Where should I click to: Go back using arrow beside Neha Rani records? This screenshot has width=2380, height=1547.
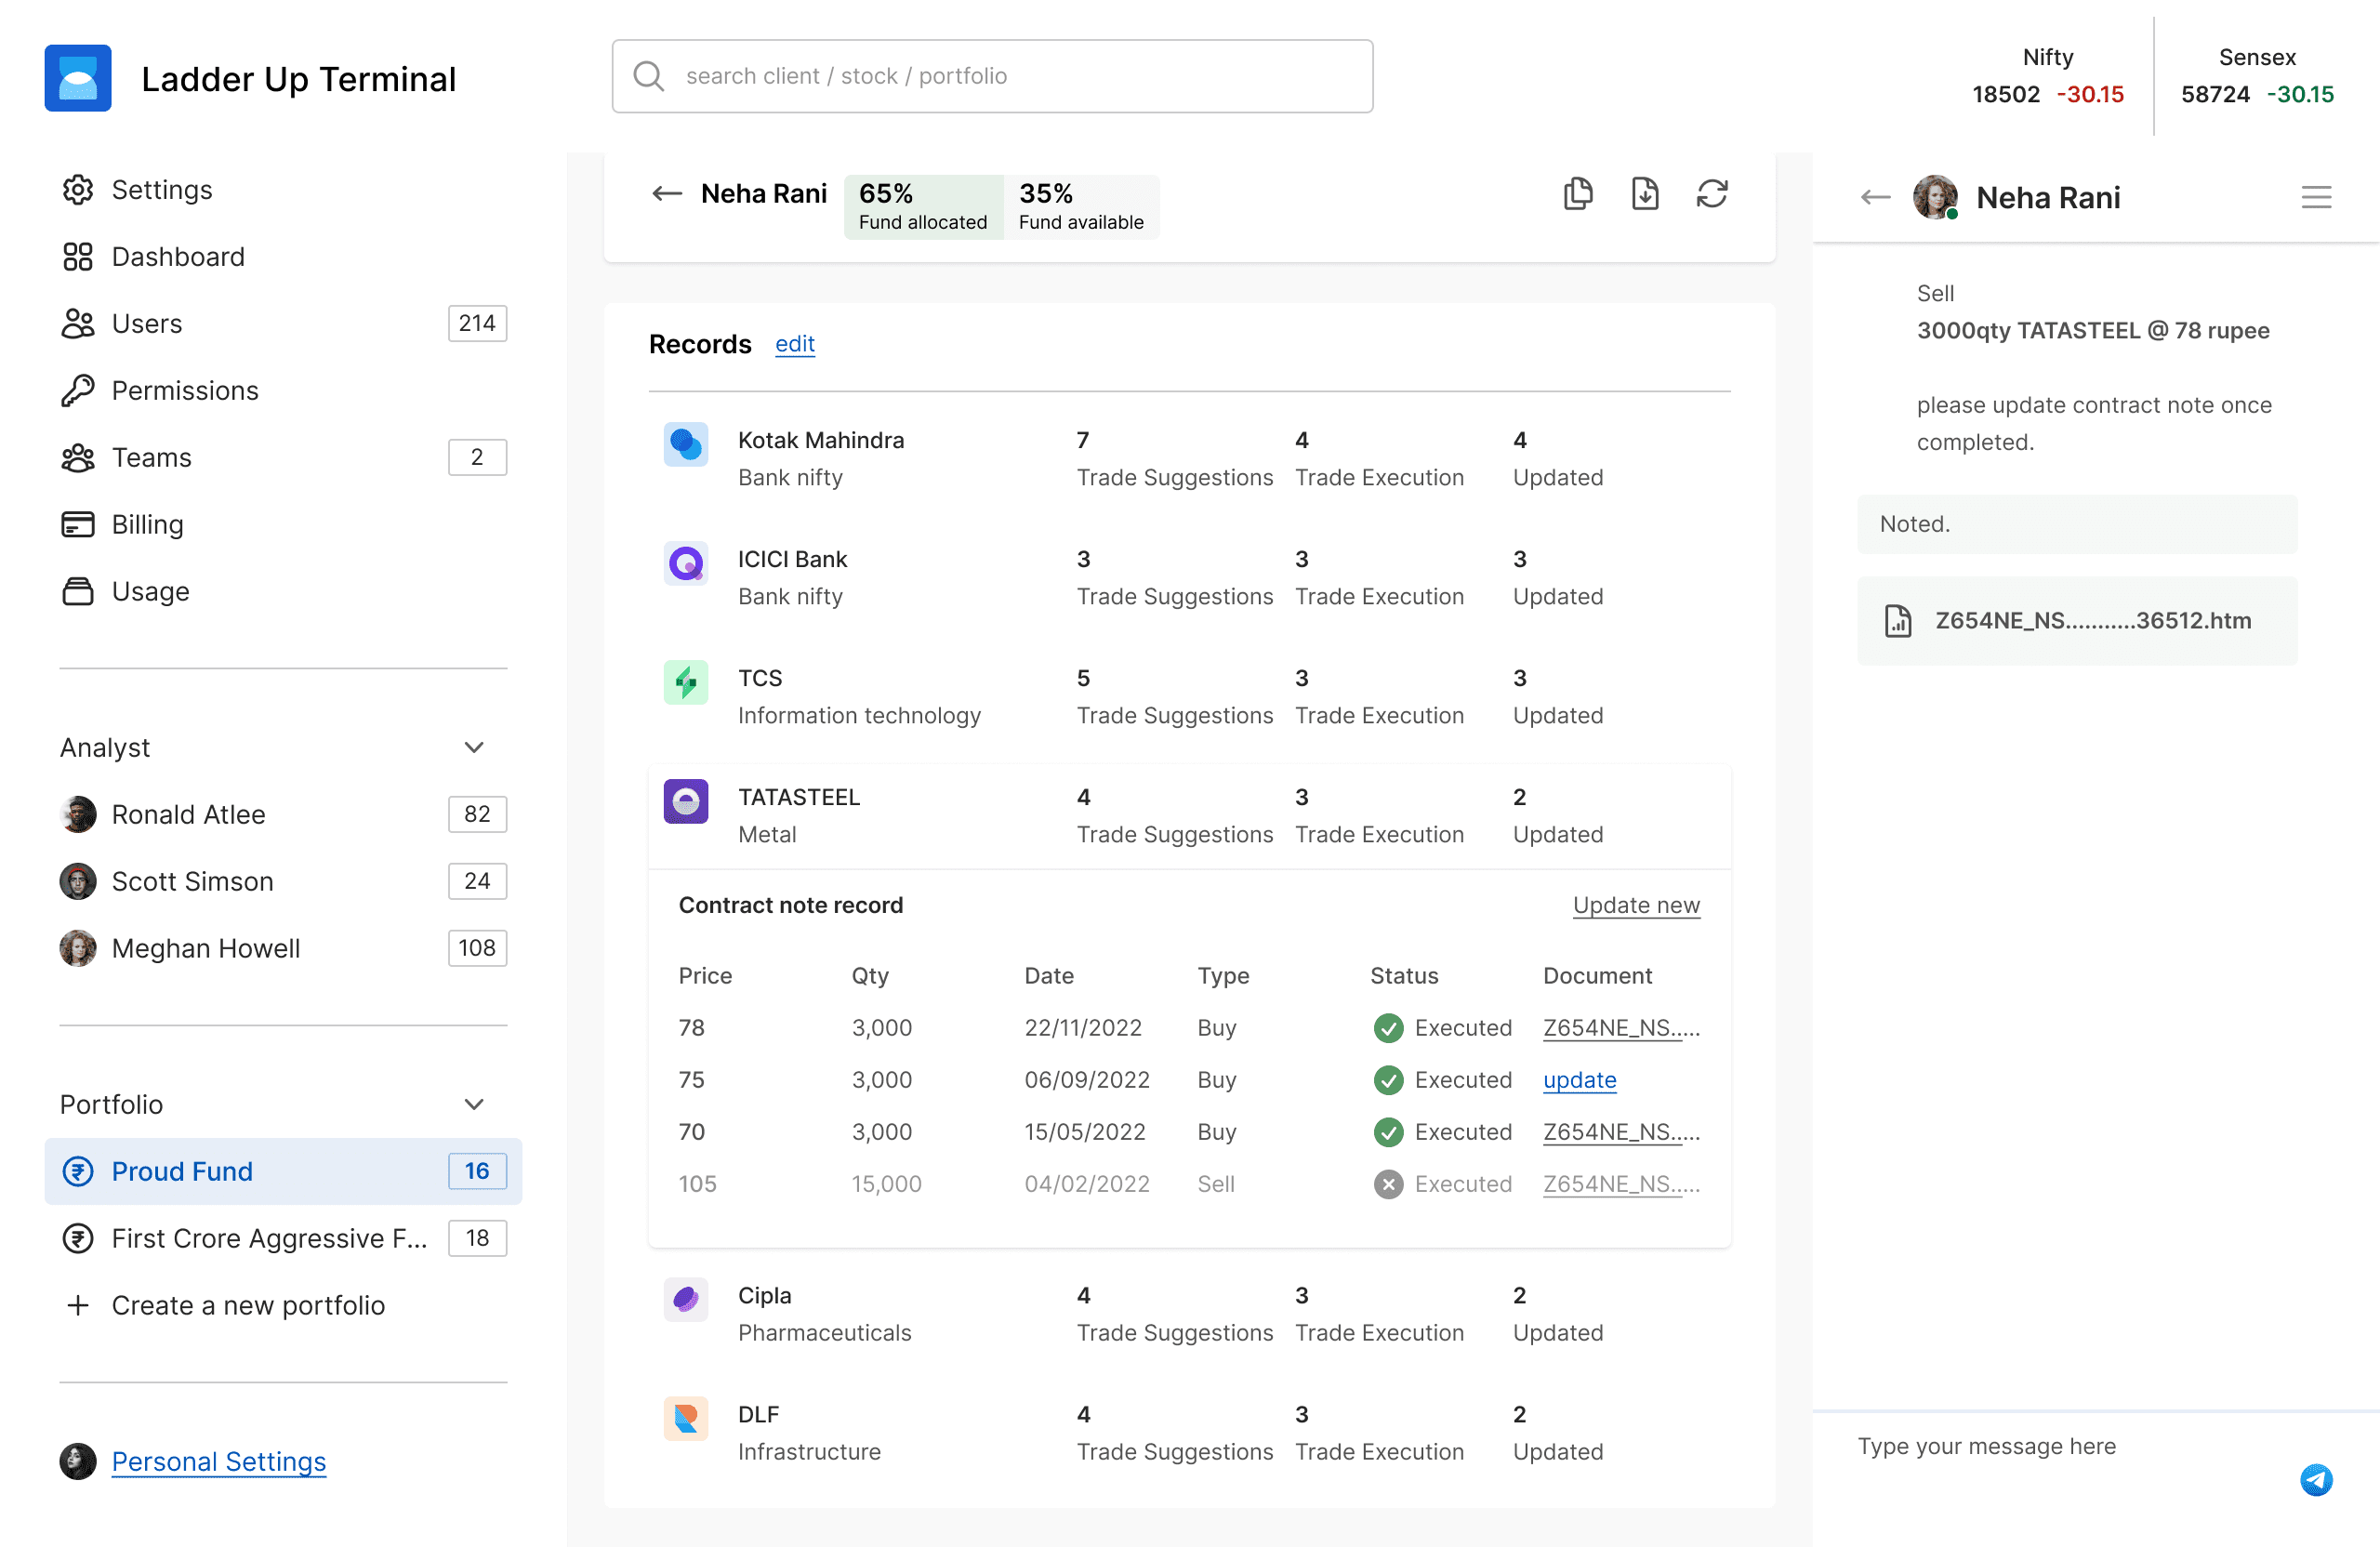pos(667,194)
